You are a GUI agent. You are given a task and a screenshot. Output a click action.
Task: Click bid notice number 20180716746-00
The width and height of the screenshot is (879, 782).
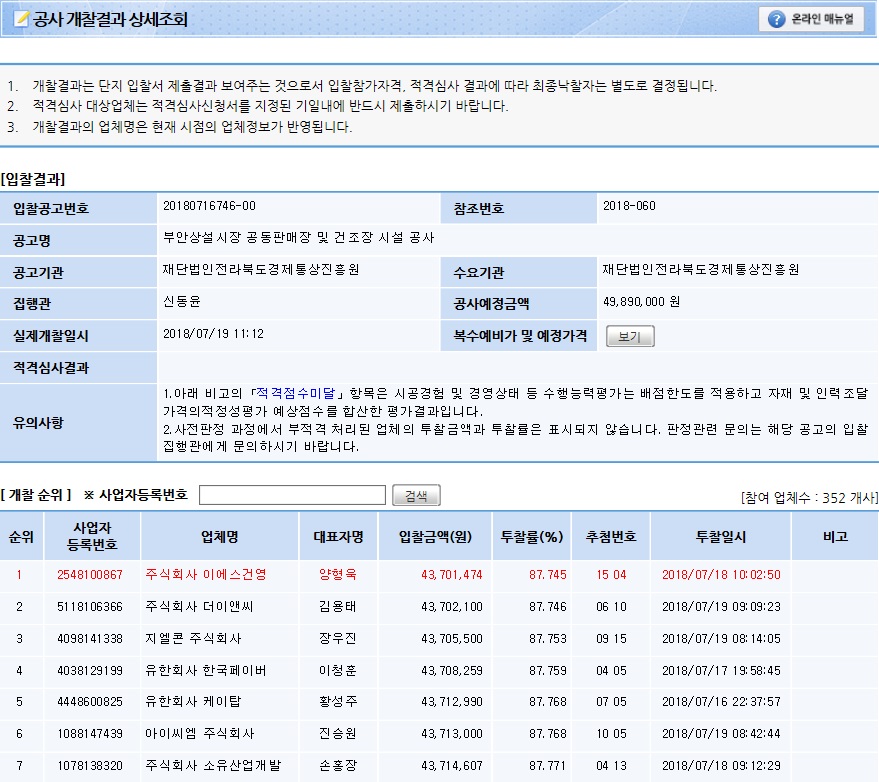pos(209,206)
